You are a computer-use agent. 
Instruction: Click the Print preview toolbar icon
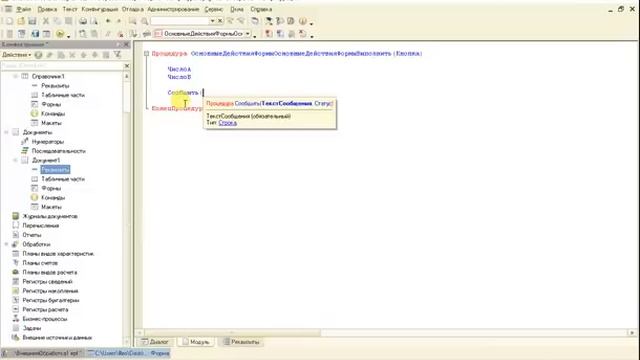(x=94, y=21)
